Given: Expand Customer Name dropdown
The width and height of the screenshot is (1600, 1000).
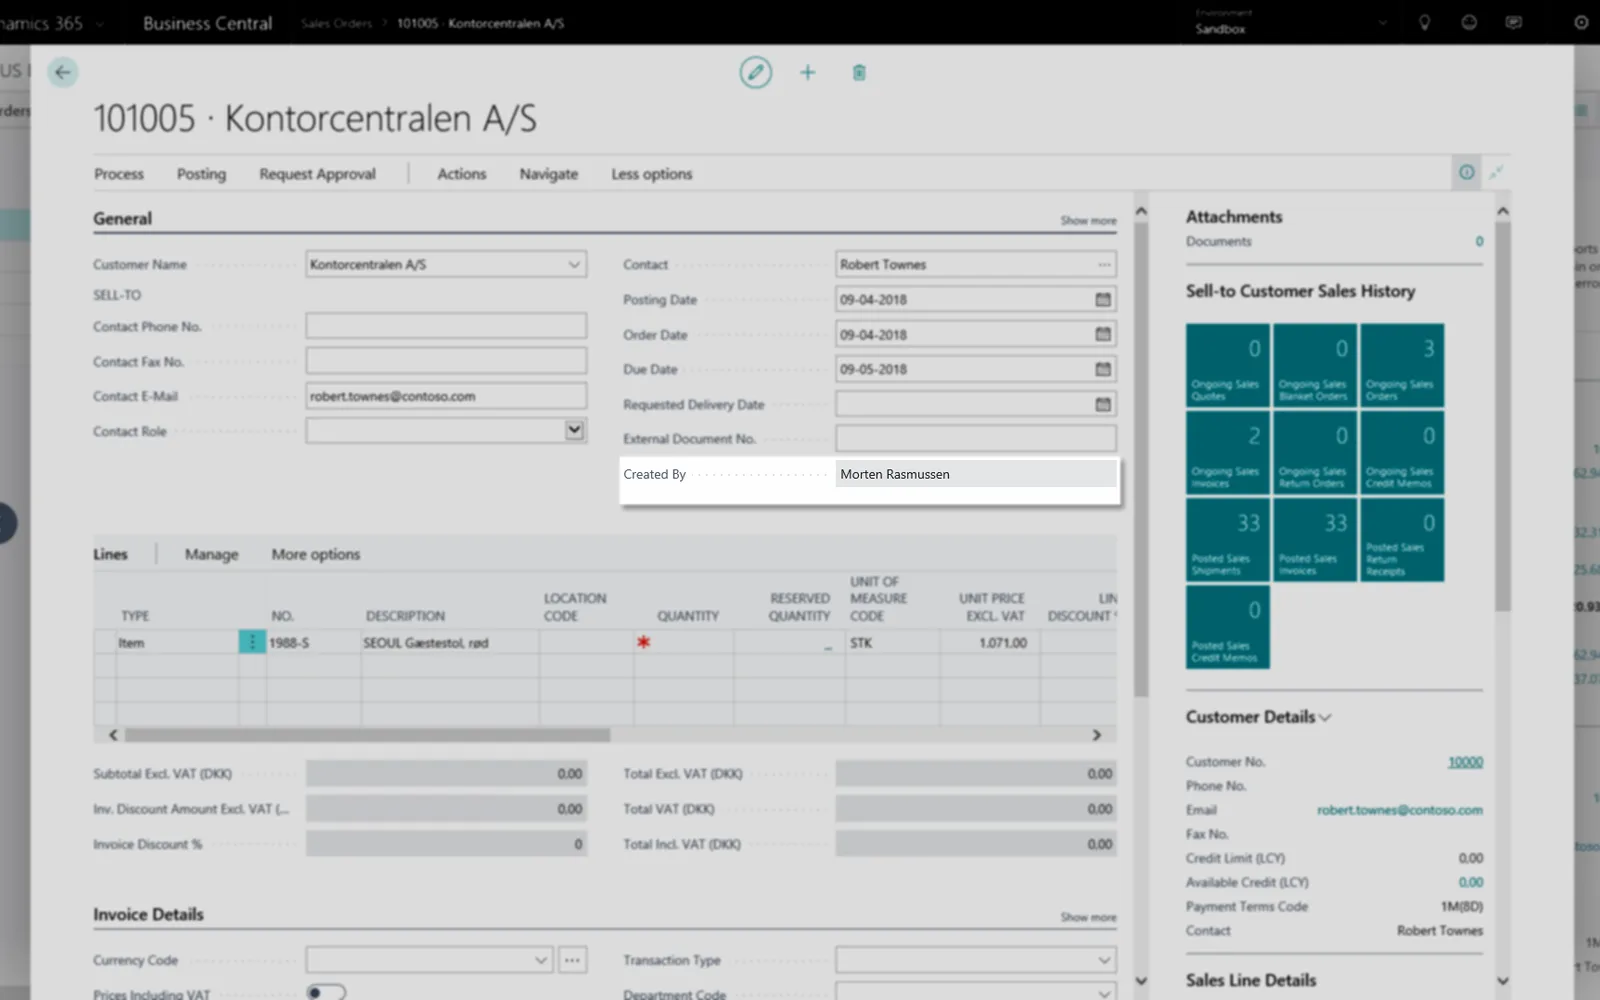Looking at the screenshot, I should 574,264.
